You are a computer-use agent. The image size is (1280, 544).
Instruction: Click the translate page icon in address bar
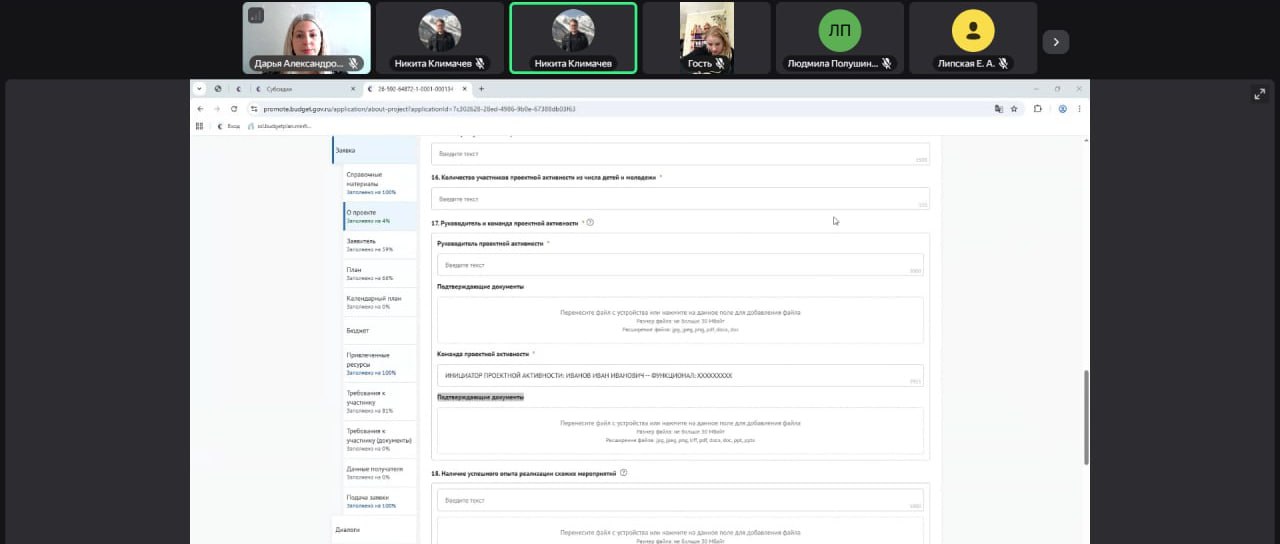(x=998, y=108)
